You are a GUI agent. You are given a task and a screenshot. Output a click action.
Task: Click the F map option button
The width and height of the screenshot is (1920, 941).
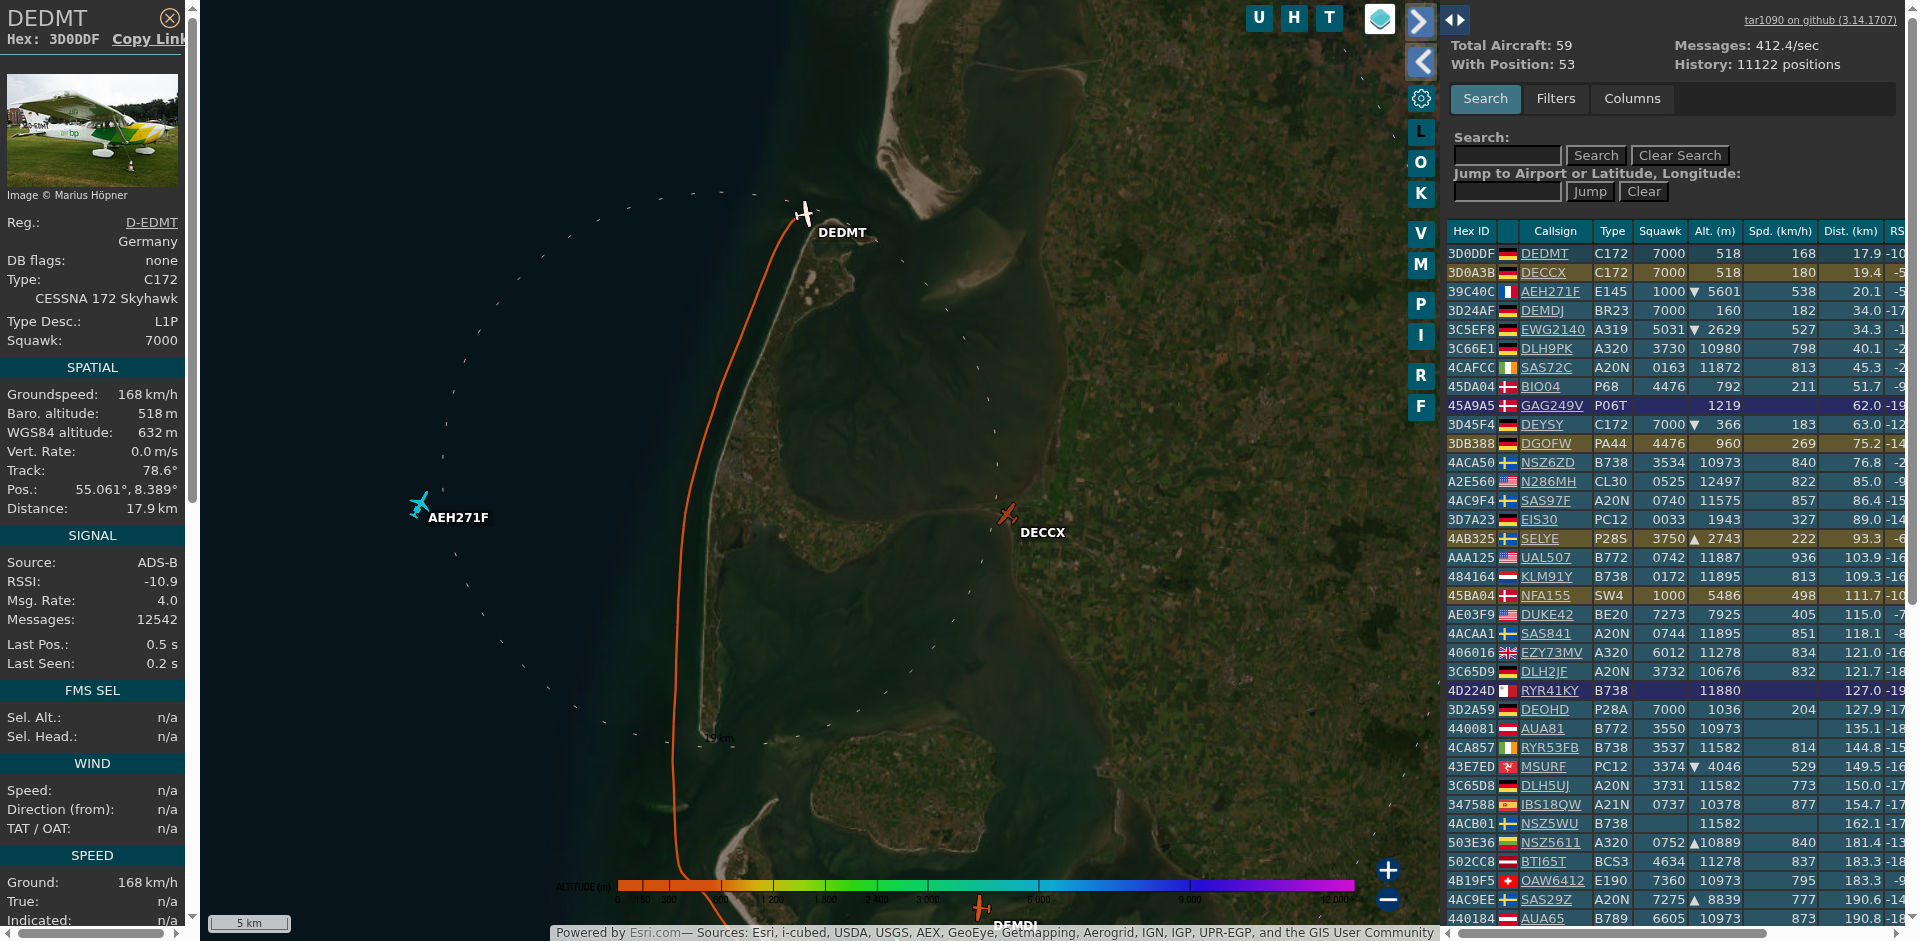1421,407
